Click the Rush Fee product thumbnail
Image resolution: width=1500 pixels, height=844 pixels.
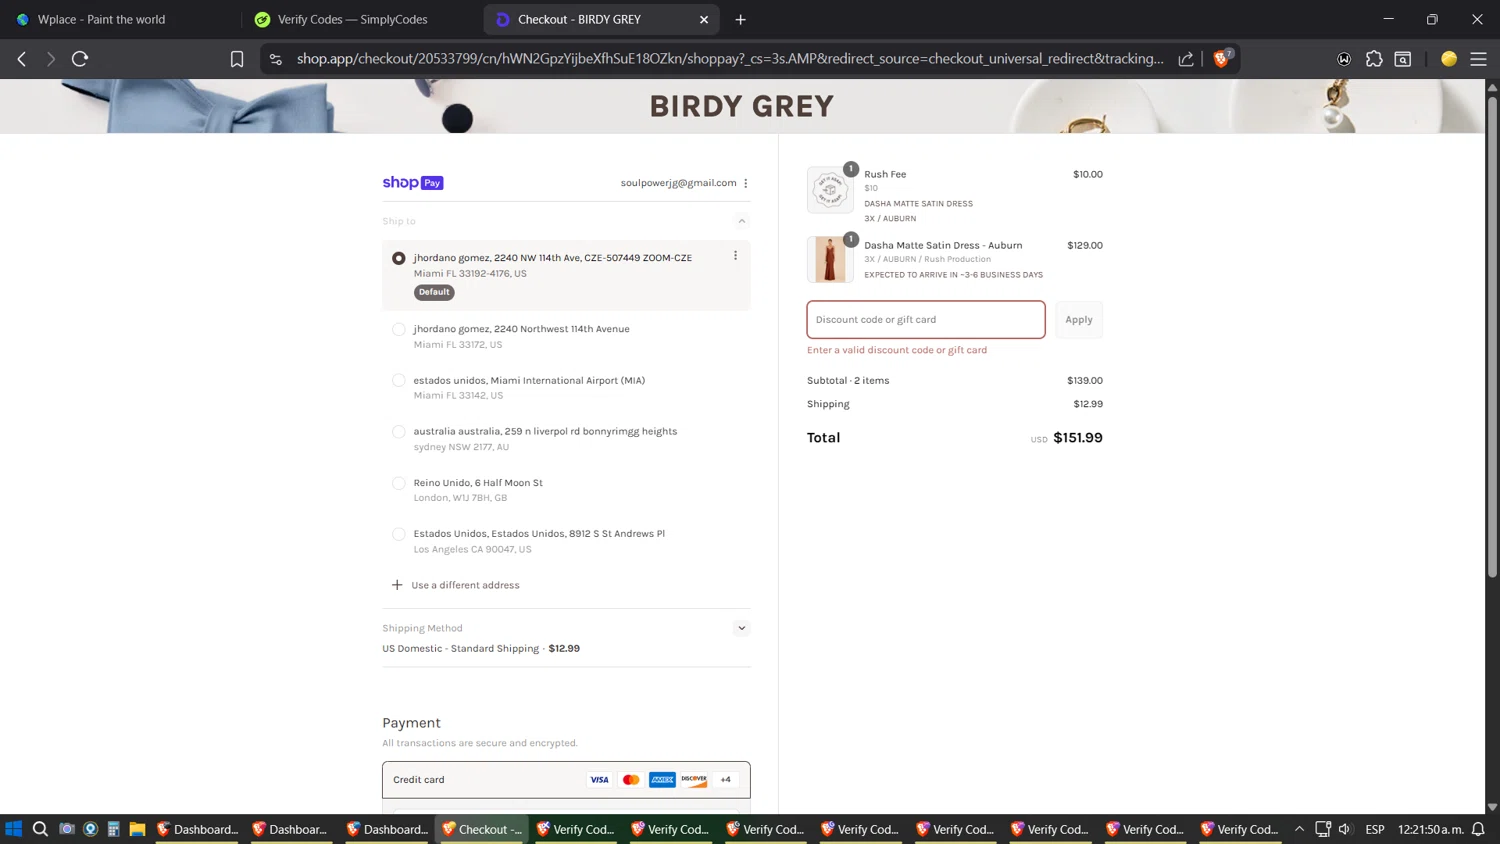[x=830, y=190]
